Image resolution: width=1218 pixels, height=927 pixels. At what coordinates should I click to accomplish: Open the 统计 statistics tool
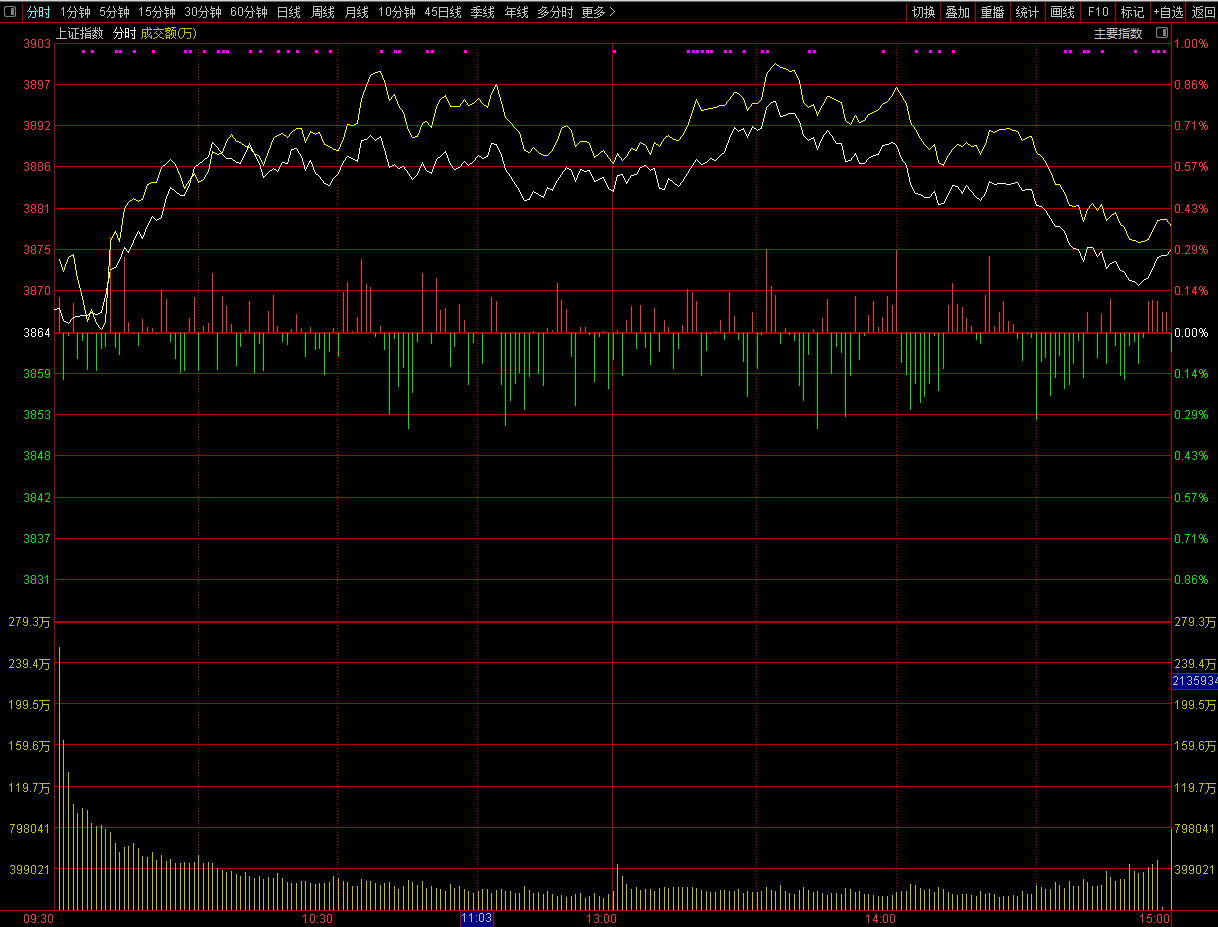point(1026,12)
